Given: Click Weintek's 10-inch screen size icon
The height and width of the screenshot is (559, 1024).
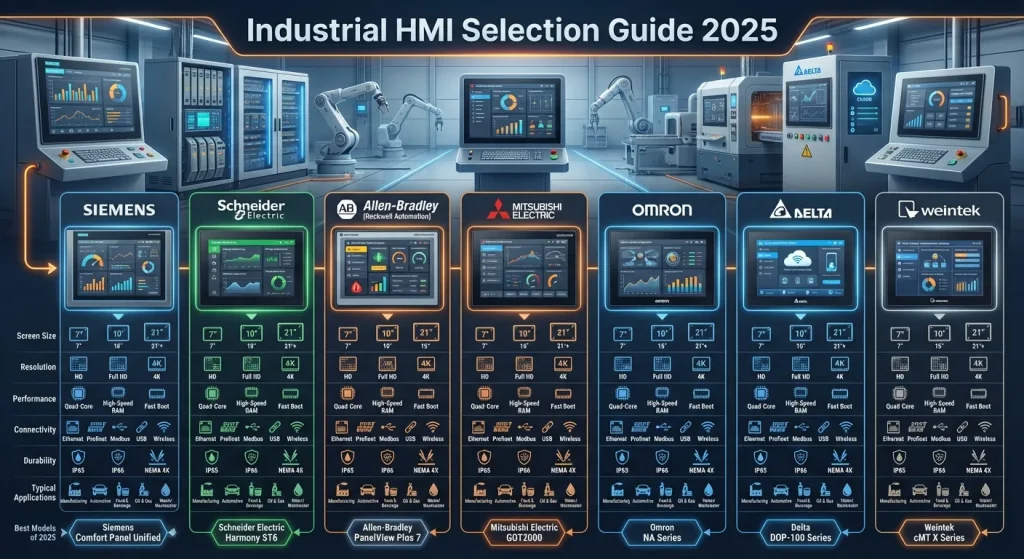Looking at the screenshot, I should 939,333.
